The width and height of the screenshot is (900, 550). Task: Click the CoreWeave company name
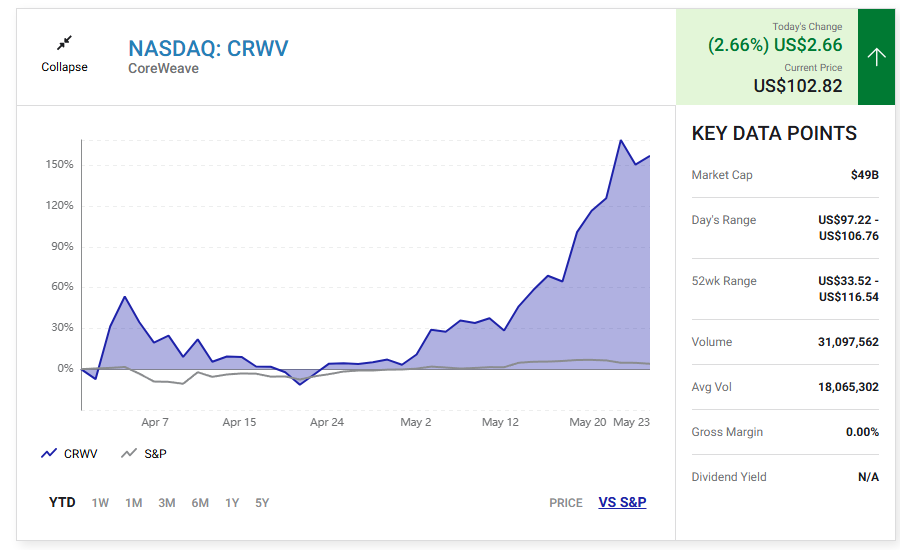tap(164, 68)
